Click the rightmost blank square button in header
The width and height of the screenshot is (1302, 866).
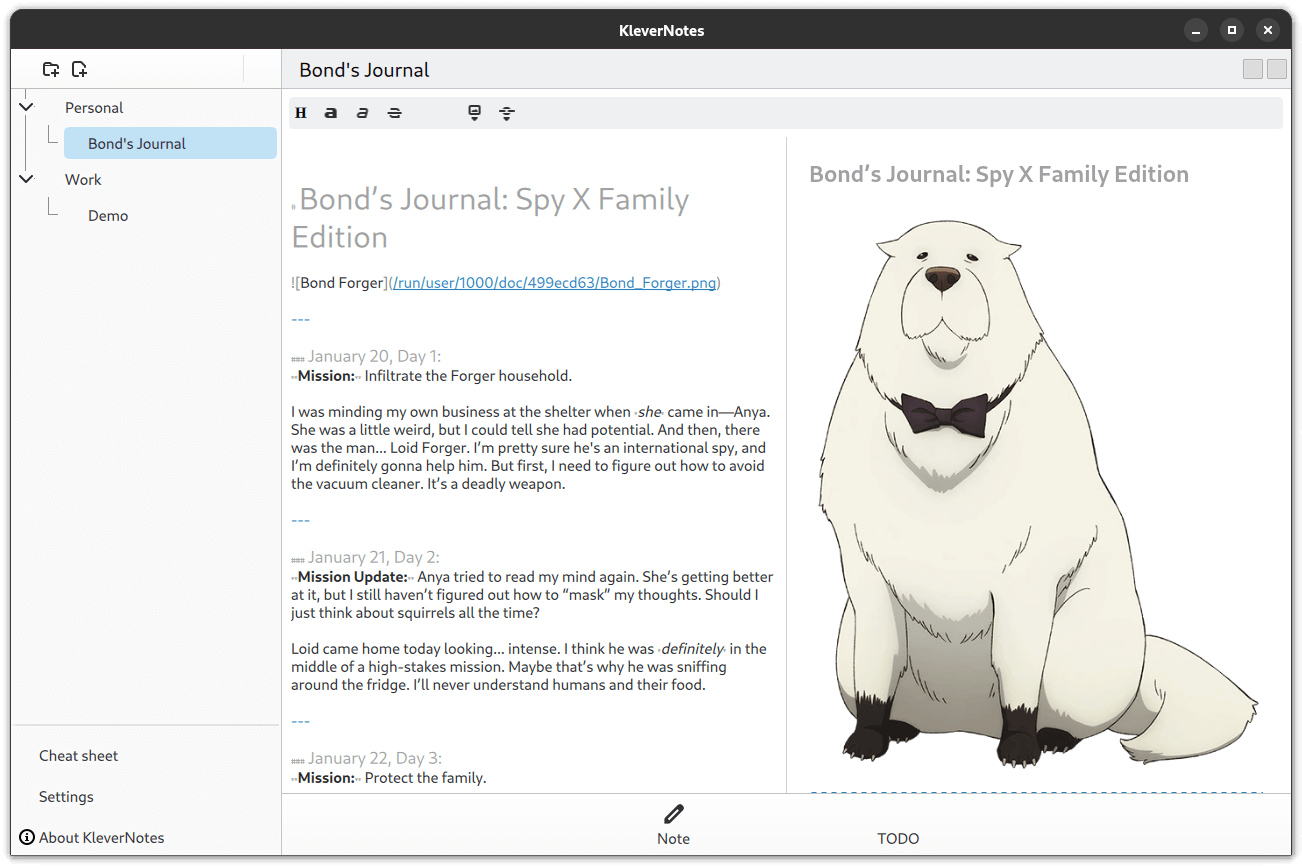tap(1277, 69)
